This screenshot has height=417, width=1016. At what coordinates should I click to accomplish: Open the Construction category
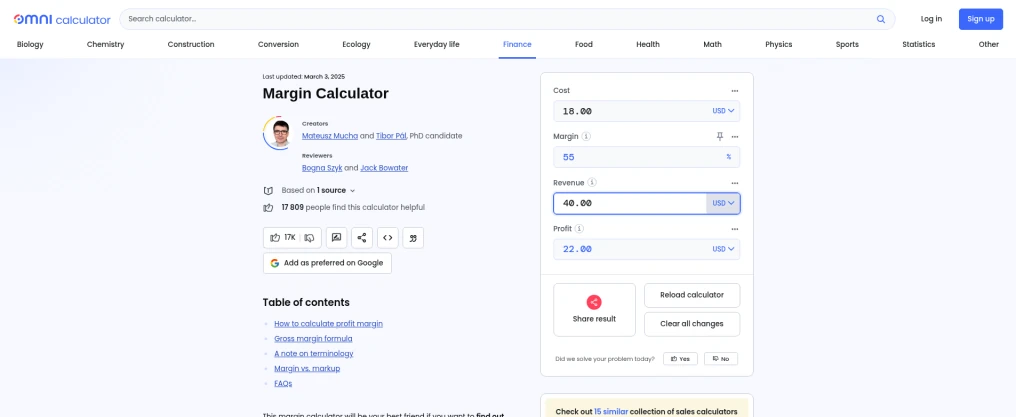pos(190,45)
